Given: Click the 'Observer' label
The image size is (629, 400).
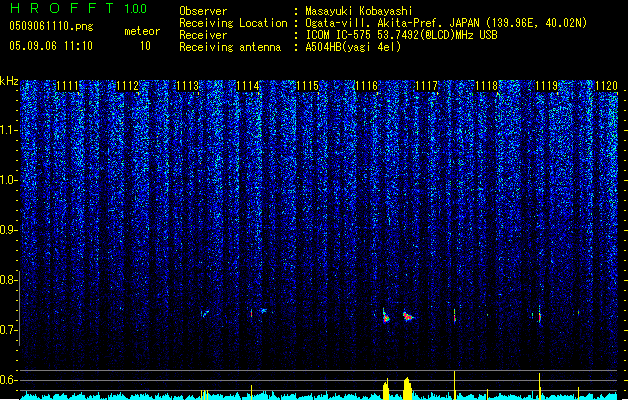Looking at the screenshot, I should pos(203,11).
